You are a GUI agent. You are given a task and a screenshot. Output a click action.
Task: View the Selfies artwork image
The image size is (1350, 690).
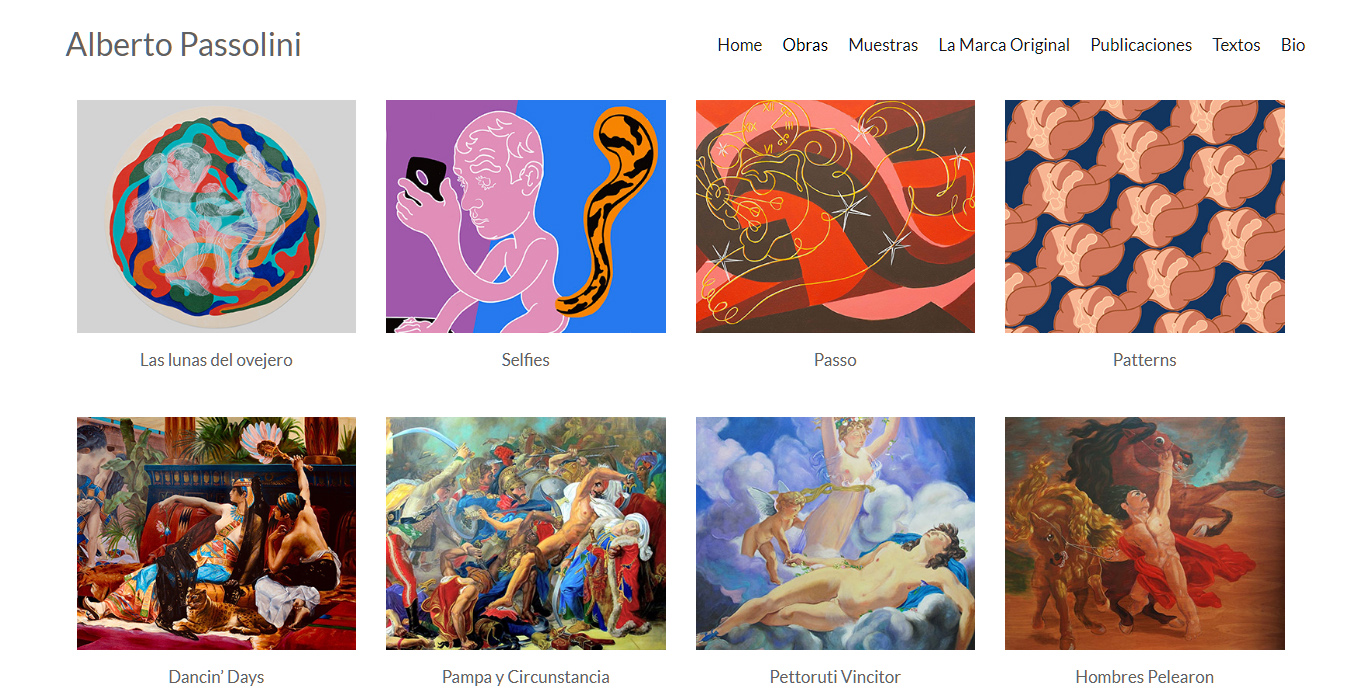[x=526, y=216]
